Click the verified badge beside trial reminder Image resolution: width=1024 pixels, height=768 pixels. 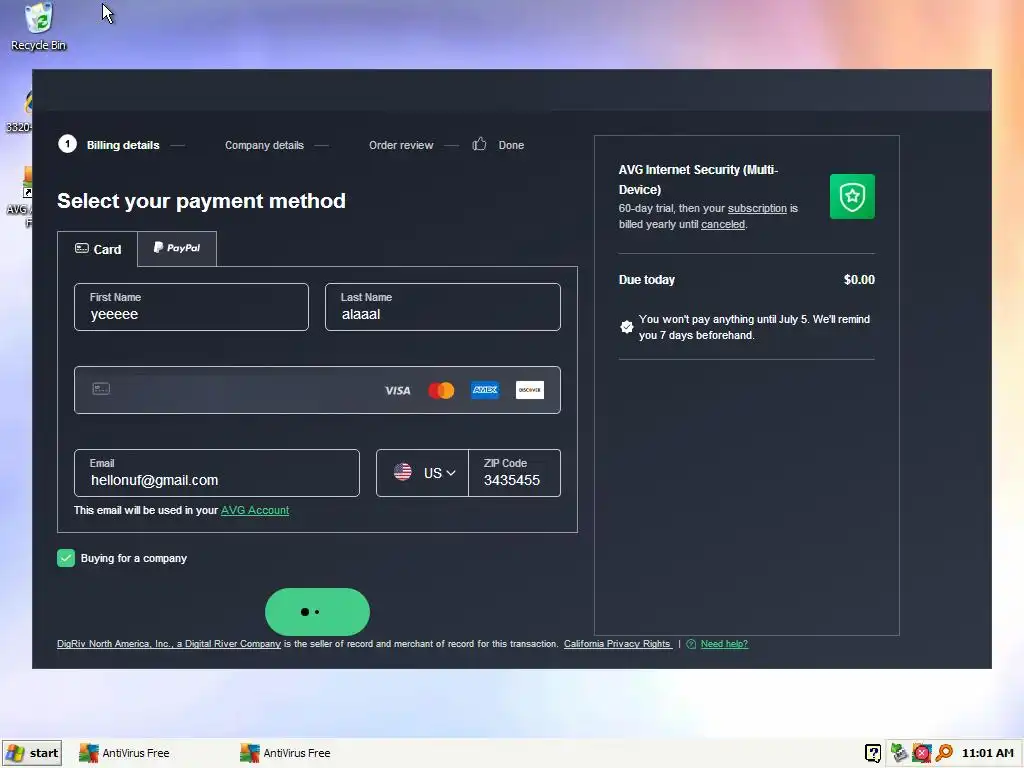(x=626, y=327)
